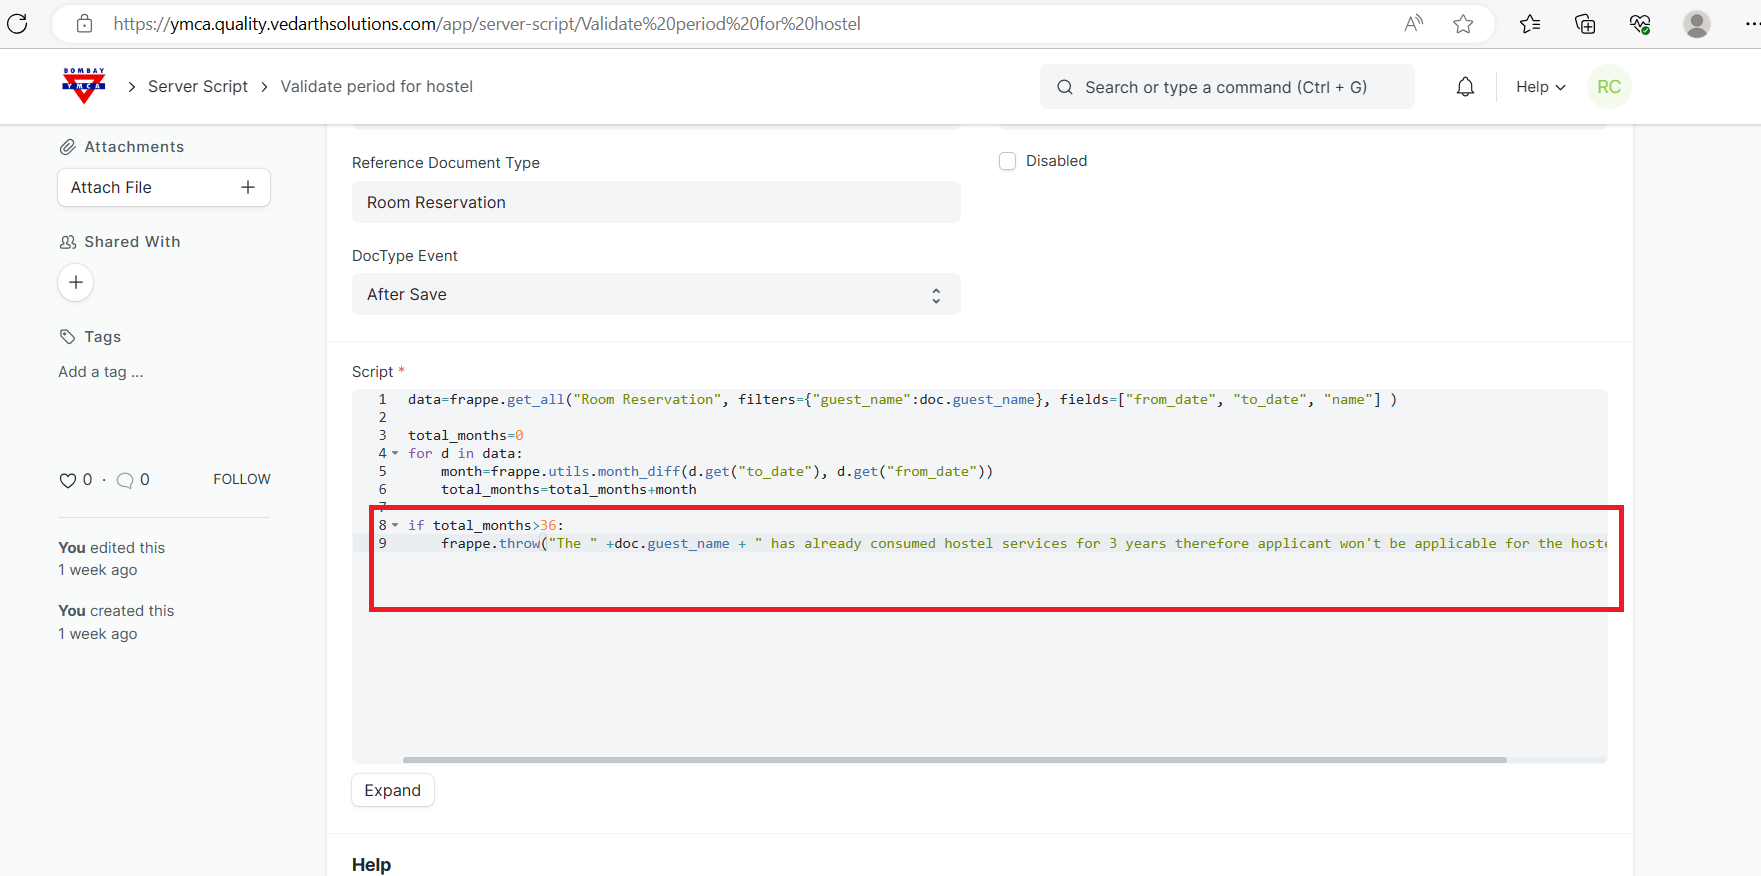The height and width of the screenshot is (876, 1761).
Task: Click the comment bubble icon
Action: [x=125, y=480]
